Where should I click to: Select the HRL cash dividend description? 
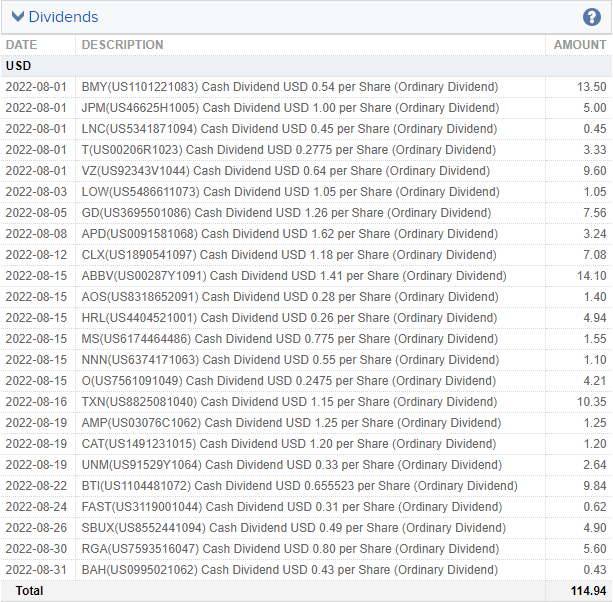(289, 318)
